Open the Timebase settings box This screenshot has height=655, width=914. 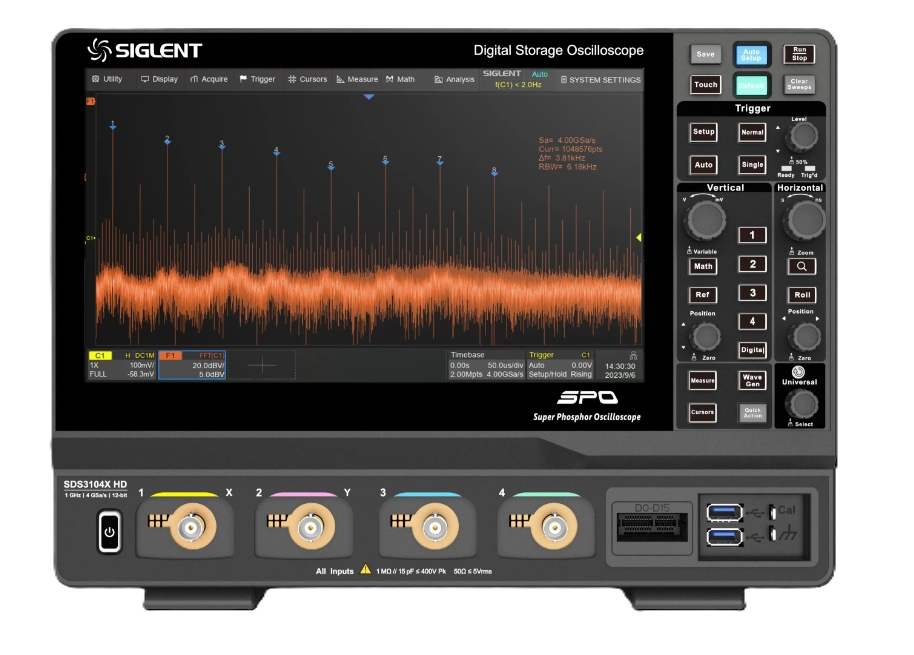tap(485, 365)
